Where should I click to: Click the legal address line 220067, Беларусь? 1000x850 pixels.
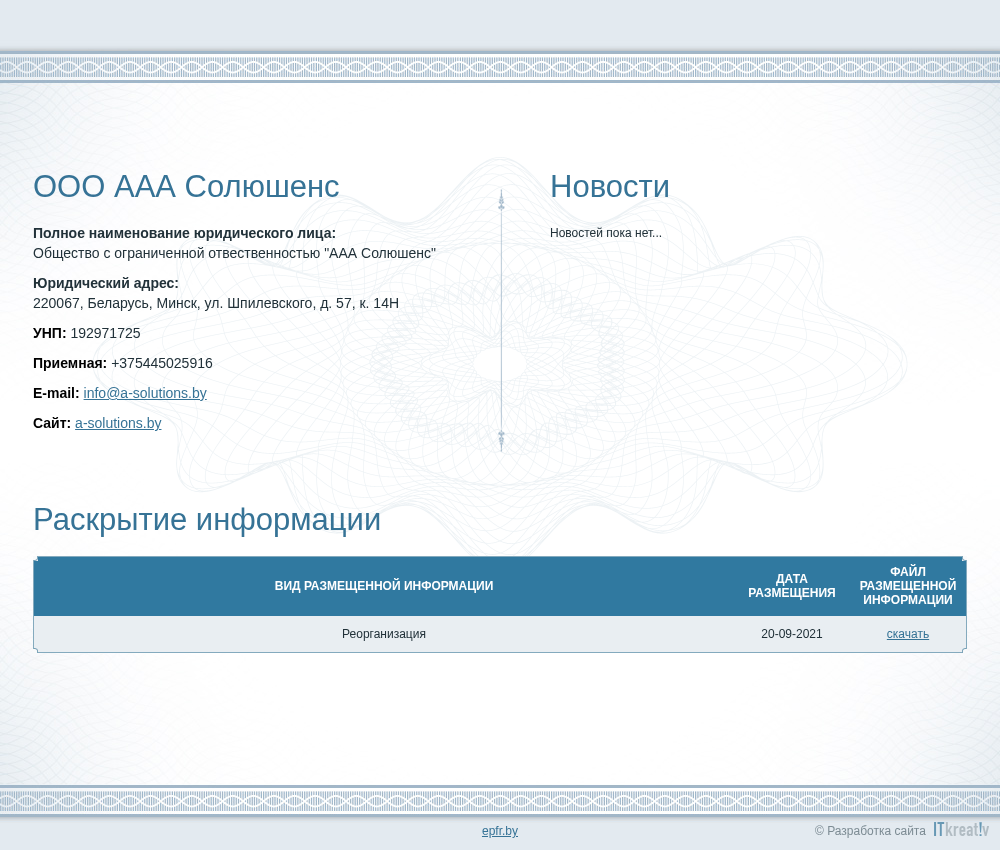[x=216, y=304]
